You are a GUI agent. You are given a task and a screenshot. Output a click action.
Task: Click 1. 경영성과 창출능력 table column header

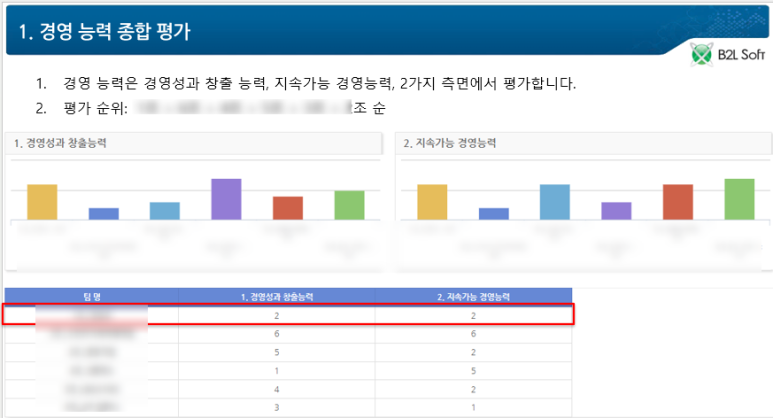click(x=275, y=296)
